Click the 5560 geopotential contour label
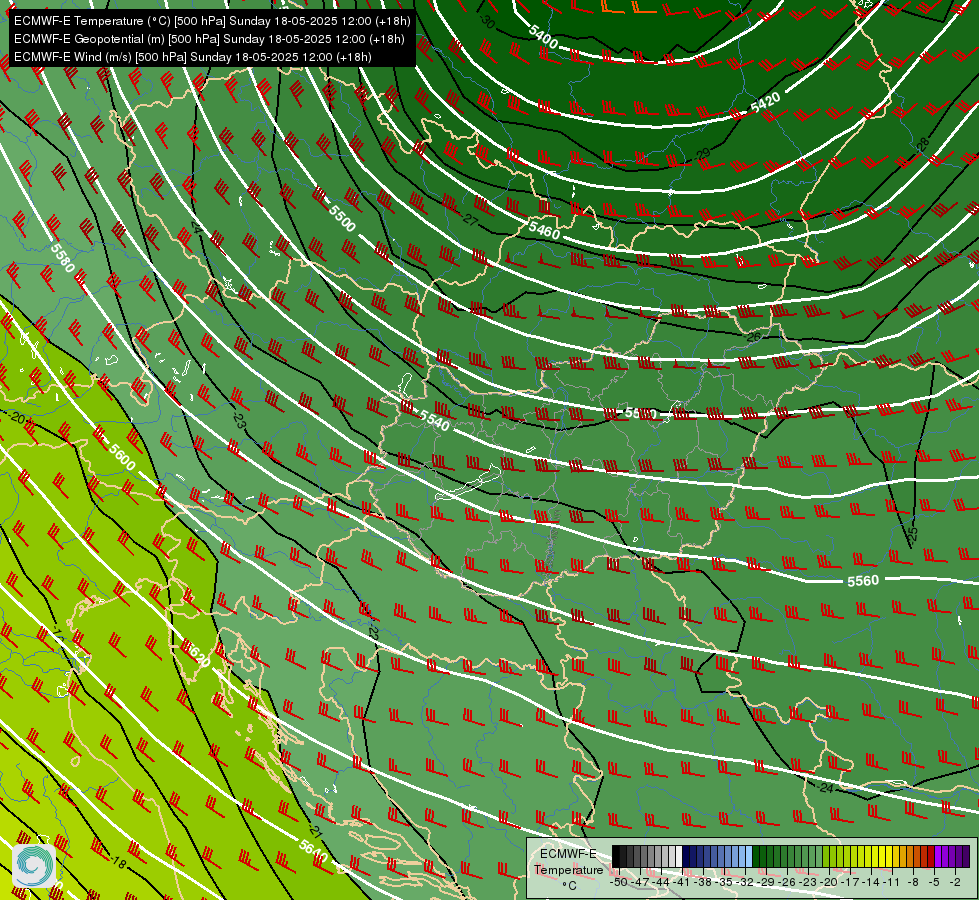This screenshot has height=900, width=979. point(863,581)
